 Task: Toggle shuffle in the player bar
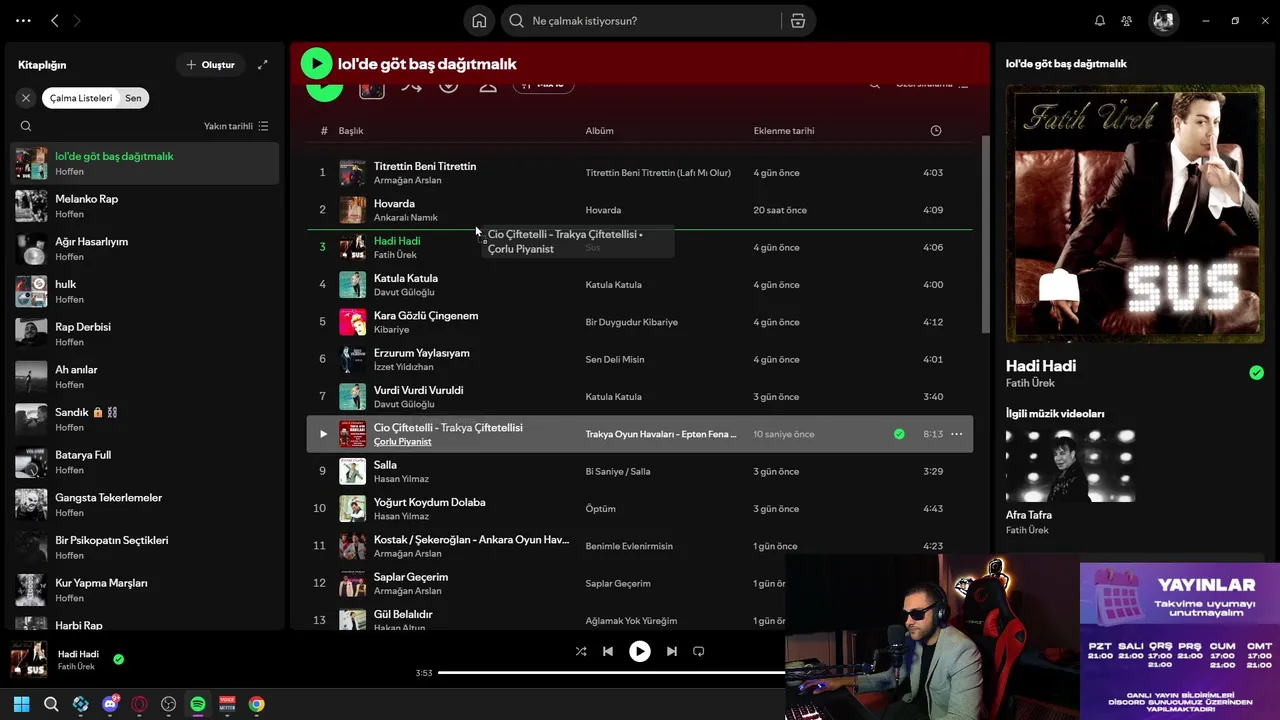coord(581,651)
